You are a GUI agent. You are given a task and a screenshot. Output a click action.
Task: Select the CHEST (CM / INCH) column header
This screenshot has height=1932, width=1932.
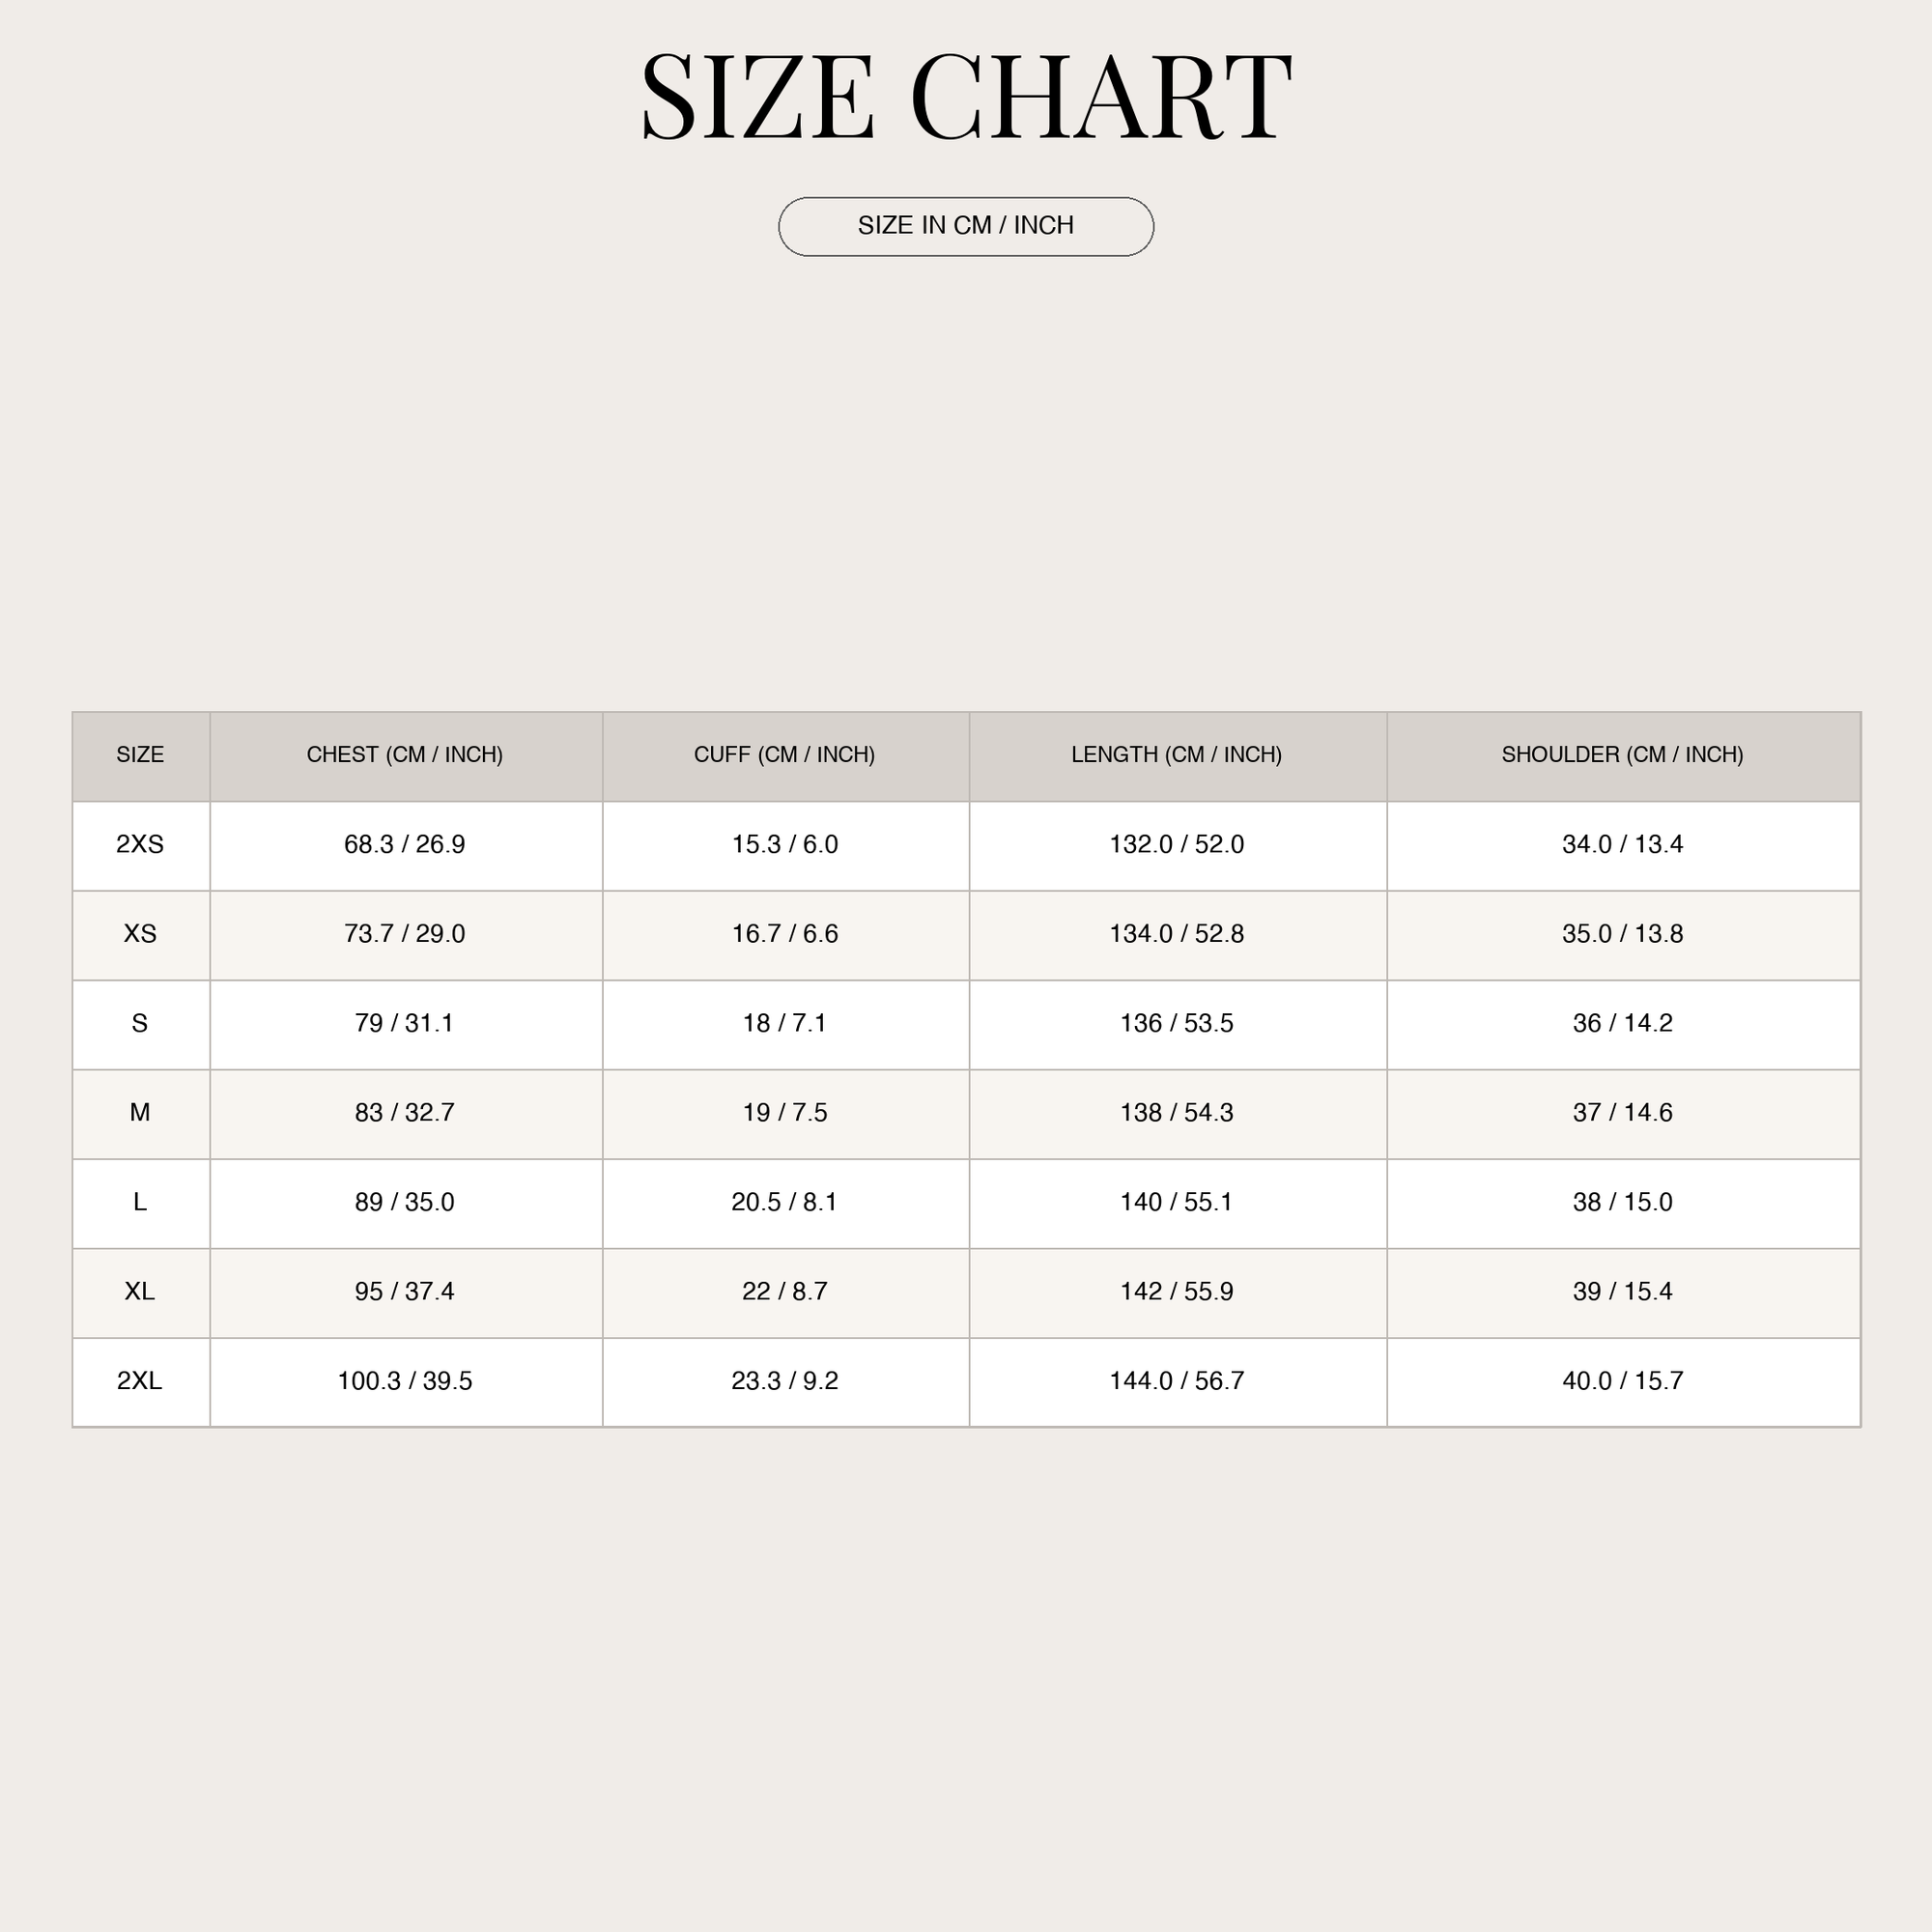405,755
